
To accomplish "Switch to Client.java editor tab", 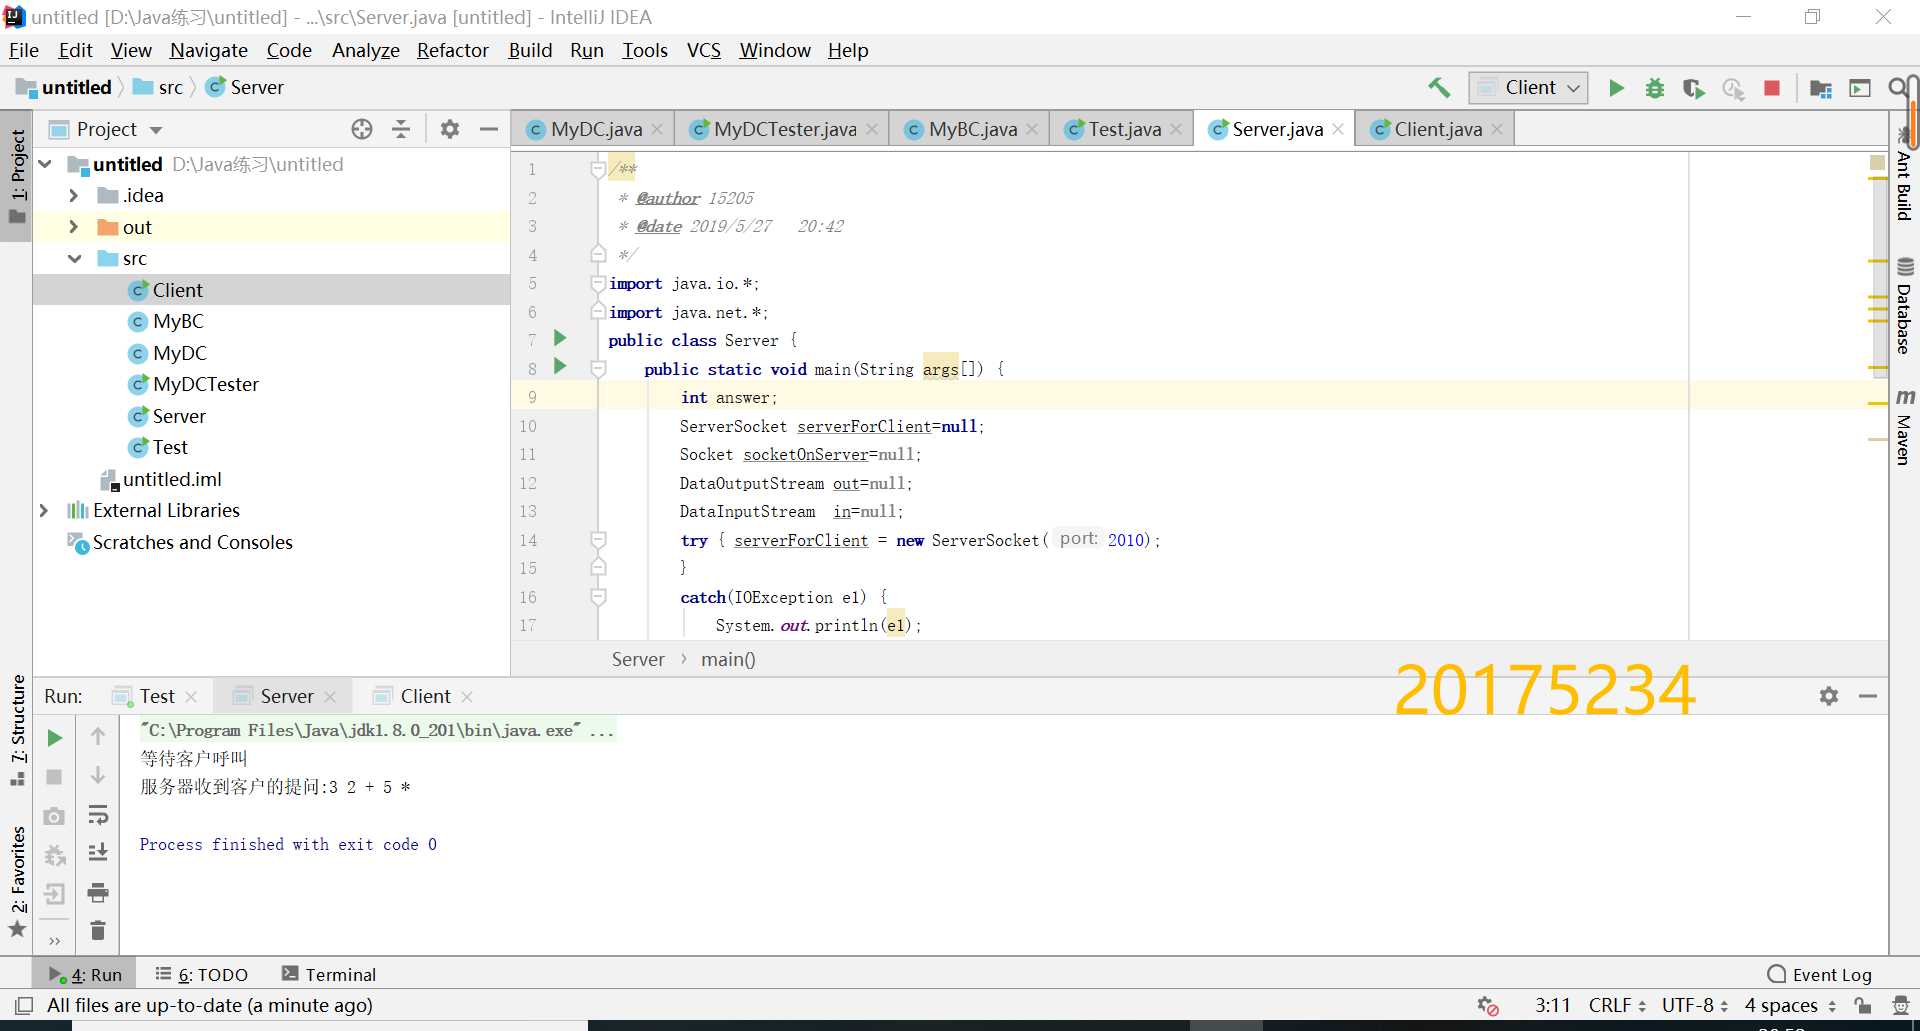I will (1437, 129).
